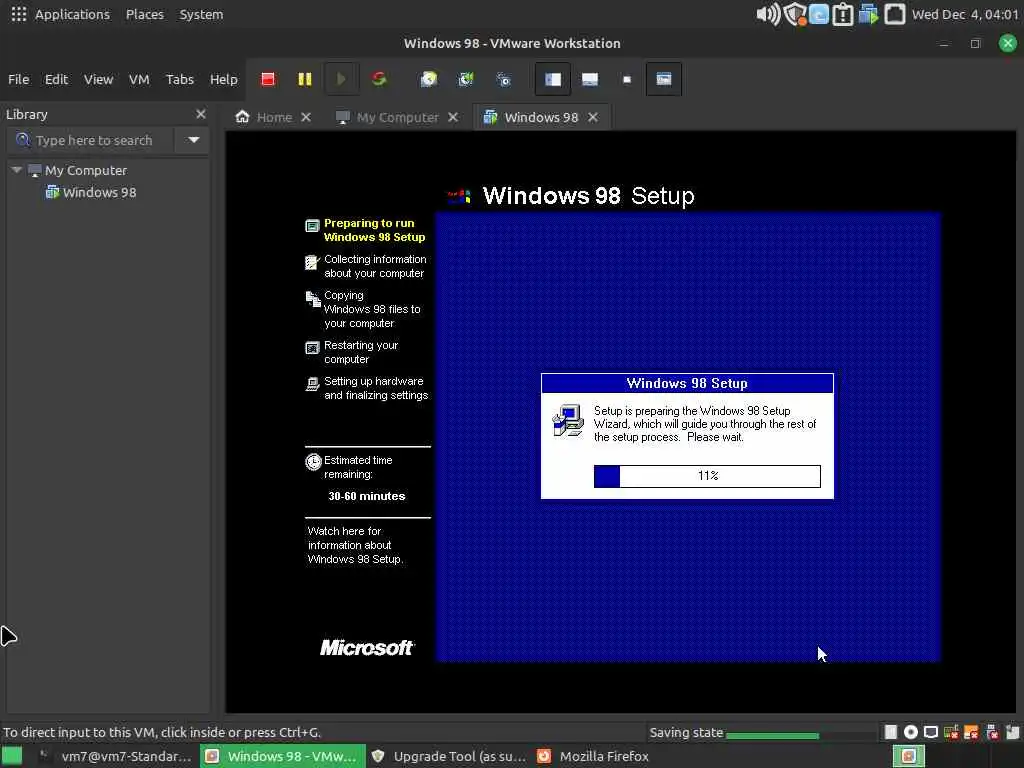Click the Windows 98 Setup dialog title bar

point(687,383)
